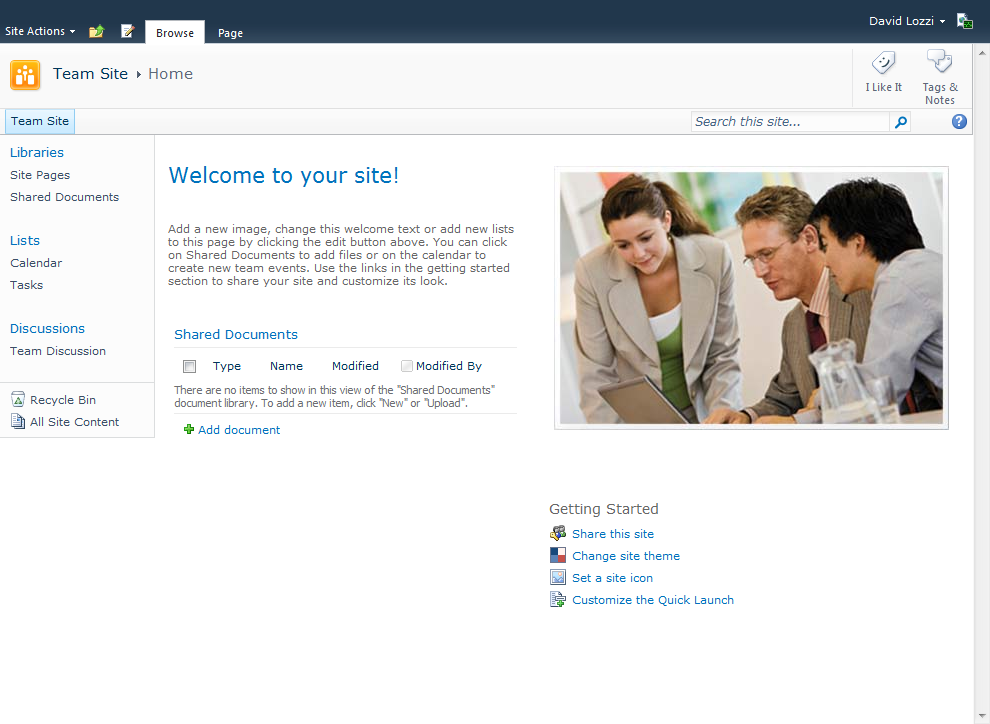Open the David Lozzi user menu
This screenshot has height=724, width=990.
click(906, 21)
